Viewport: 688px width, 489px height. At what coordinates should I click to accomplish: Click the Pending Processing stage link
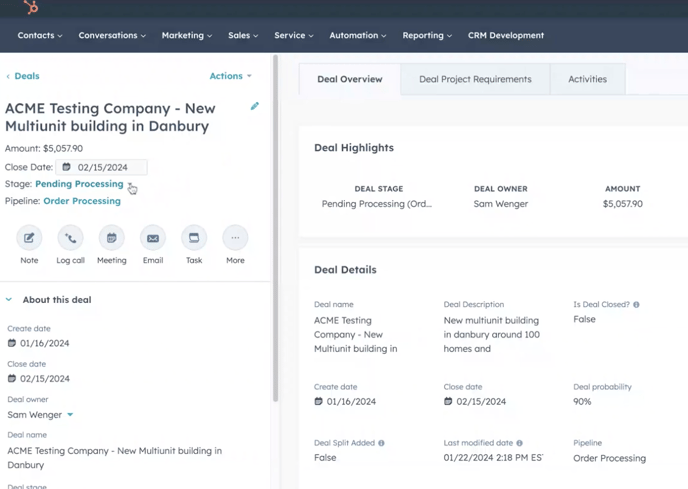pos(79,184)
